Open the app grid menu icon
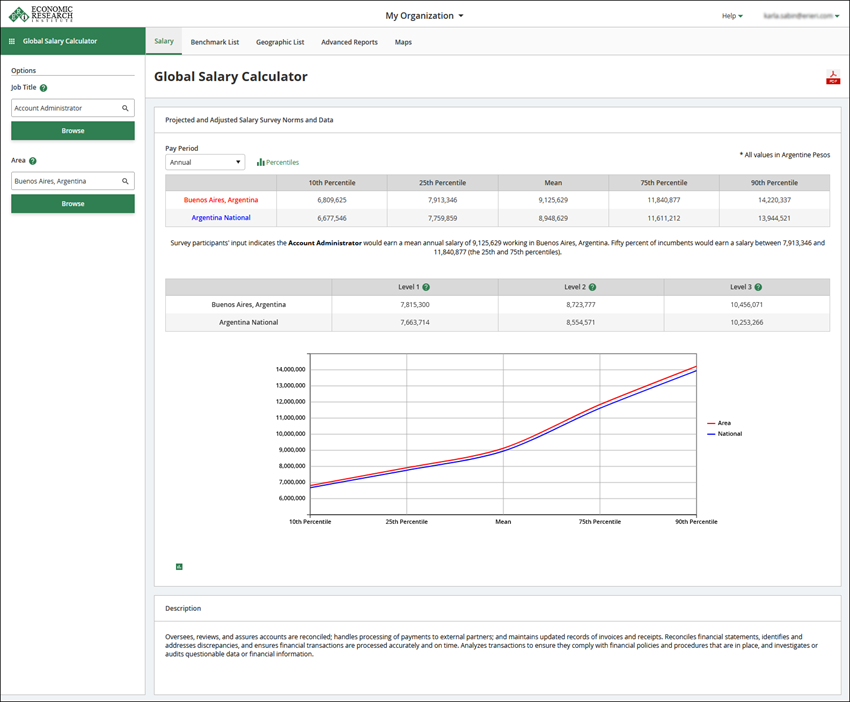The height and width of the screenshot is (702, 850). coord(12,42)
